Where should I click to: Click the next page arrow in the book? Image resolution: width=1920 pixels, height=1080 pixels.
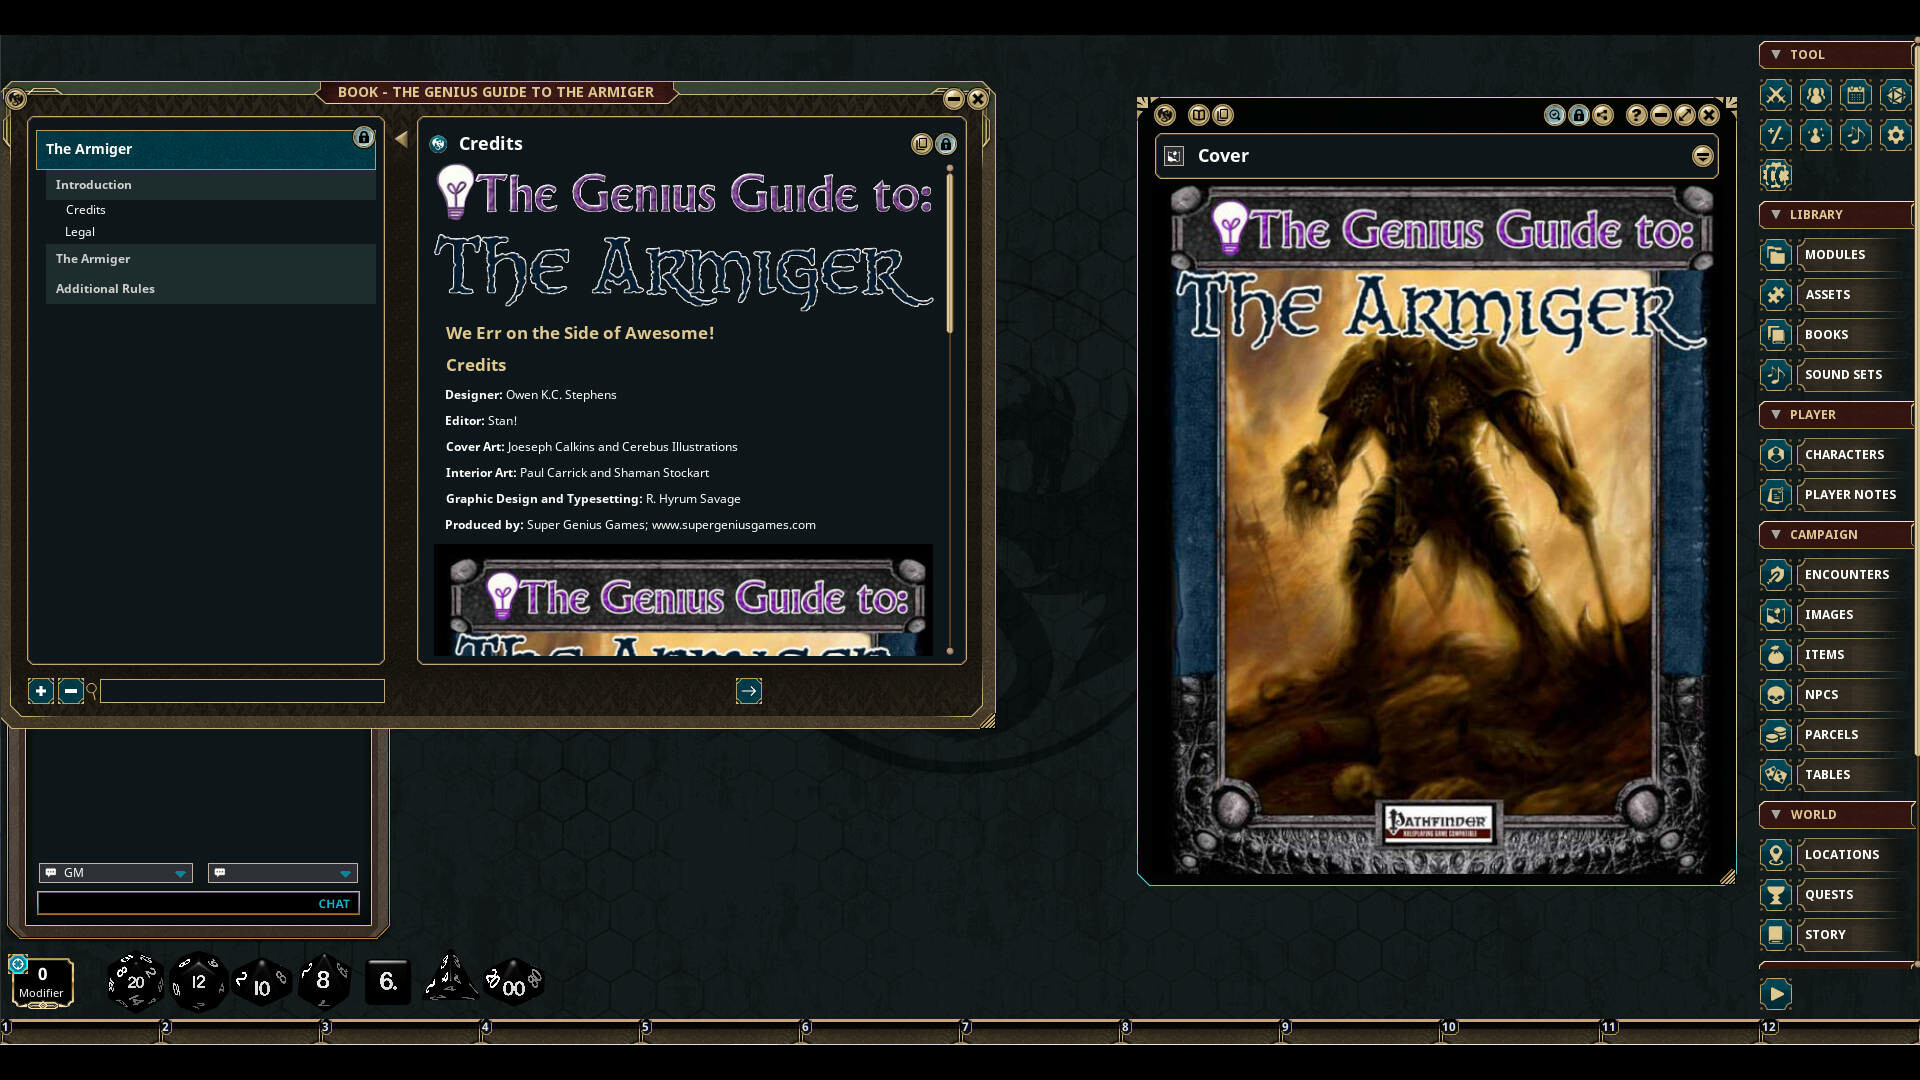(x=749, y=691)
